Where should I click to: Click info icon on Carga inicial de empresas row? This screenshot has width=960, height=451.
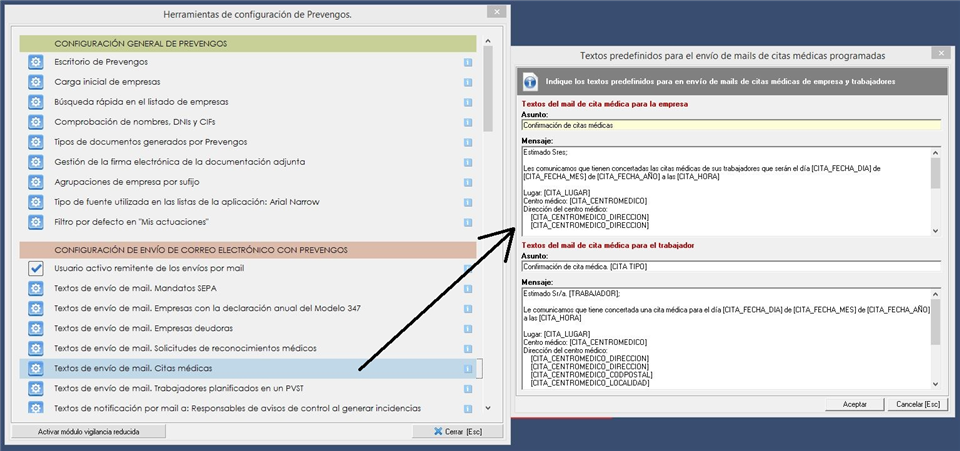tap(468, 82)
